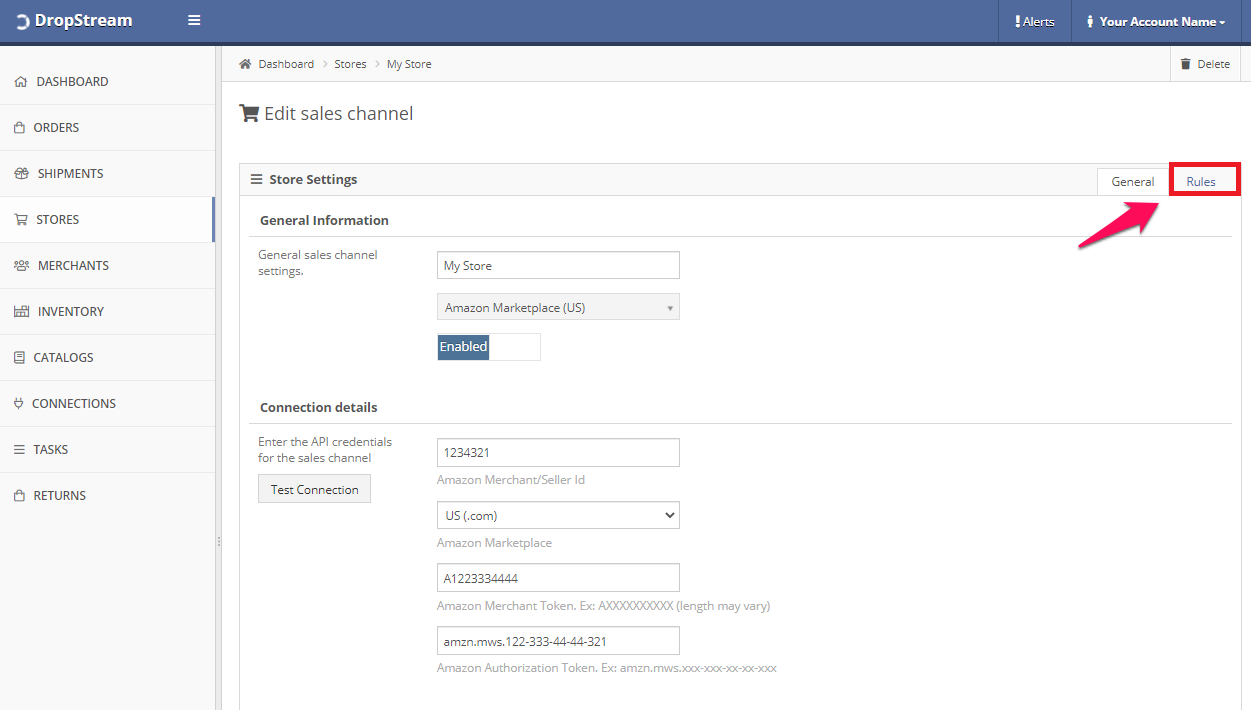Follow the Stores breadcrumb link
The width and height of the screenshot is (1251, 710).
pos(350,64)
